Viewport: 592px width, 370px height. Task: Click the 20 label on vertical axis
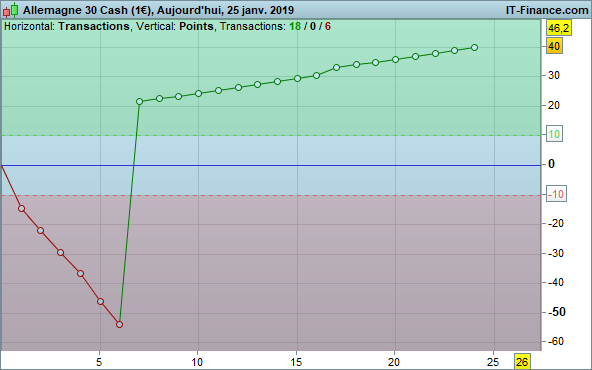tap(554, 105)
